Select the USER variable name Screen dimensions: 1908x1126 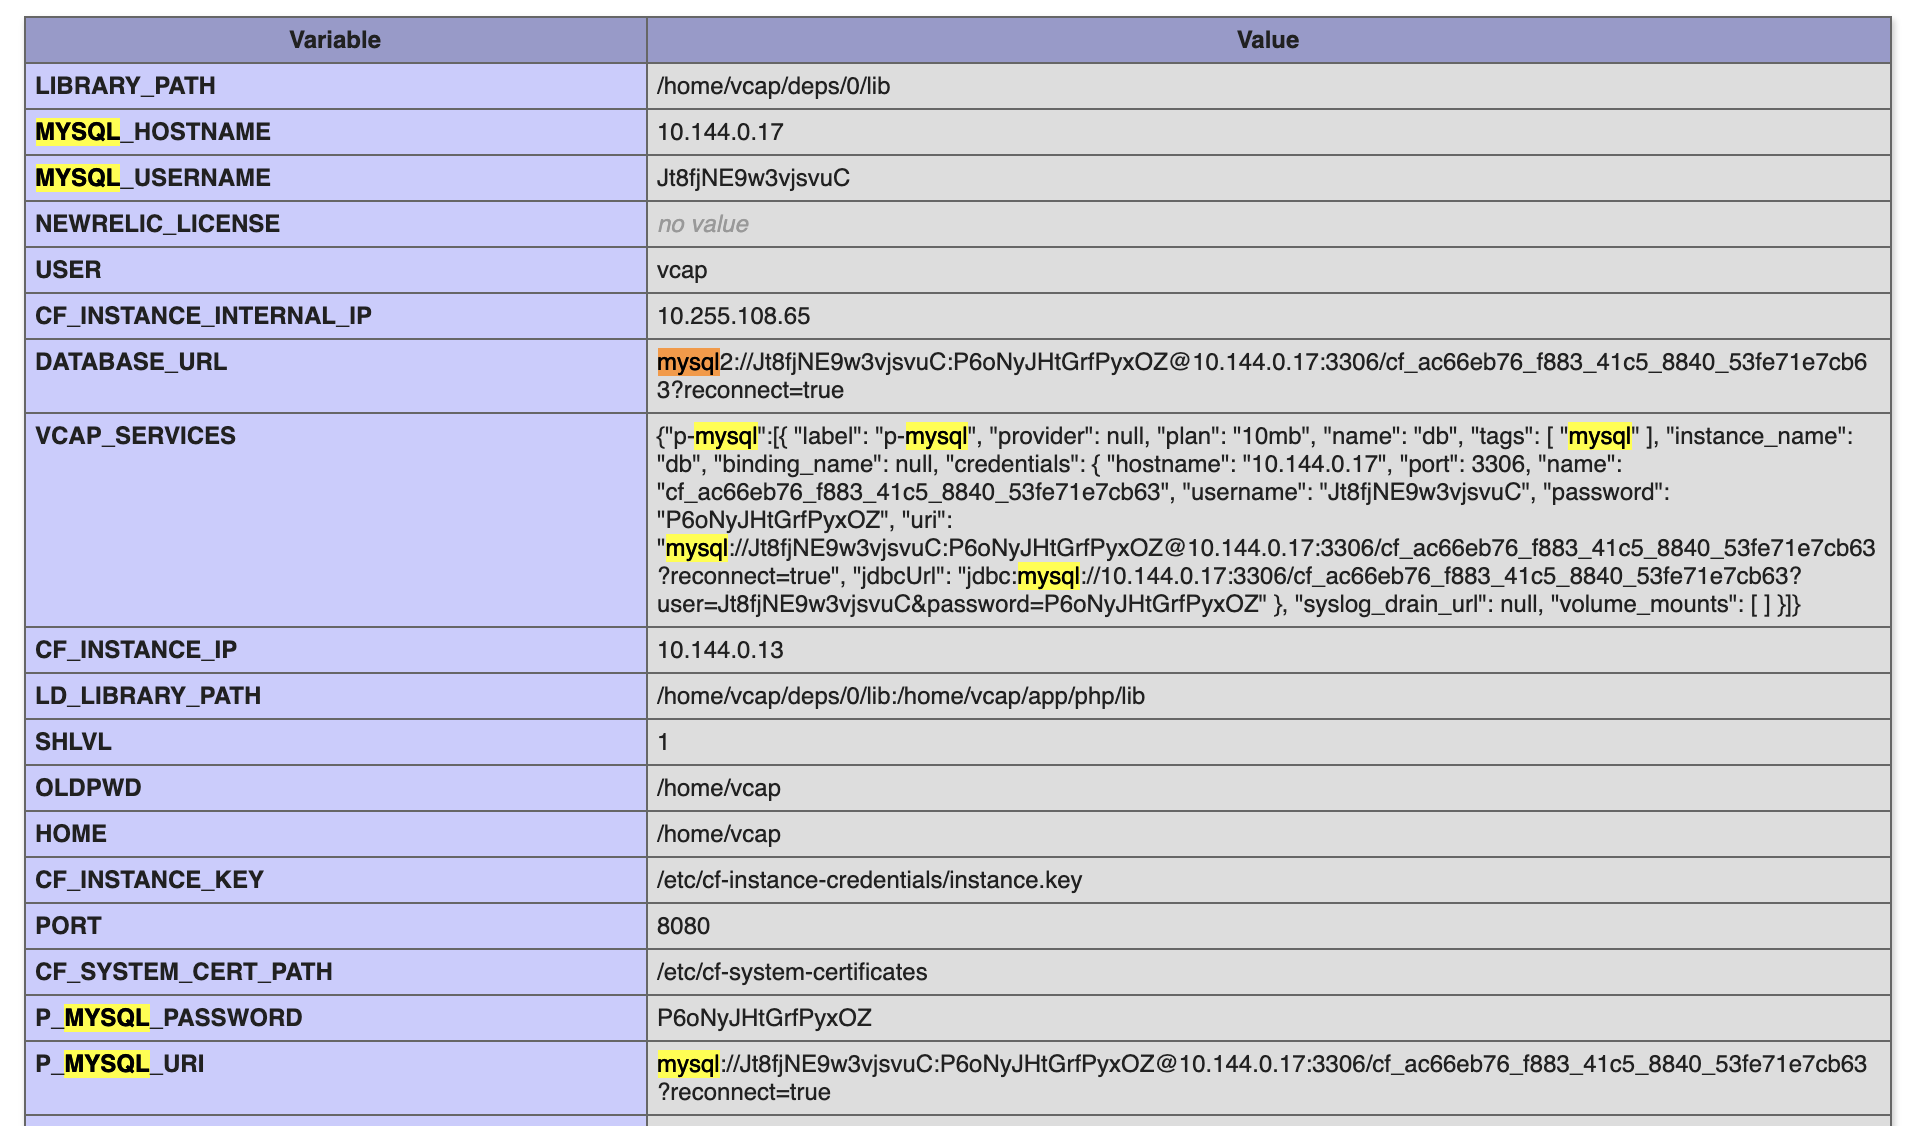[x=68, y=270]
